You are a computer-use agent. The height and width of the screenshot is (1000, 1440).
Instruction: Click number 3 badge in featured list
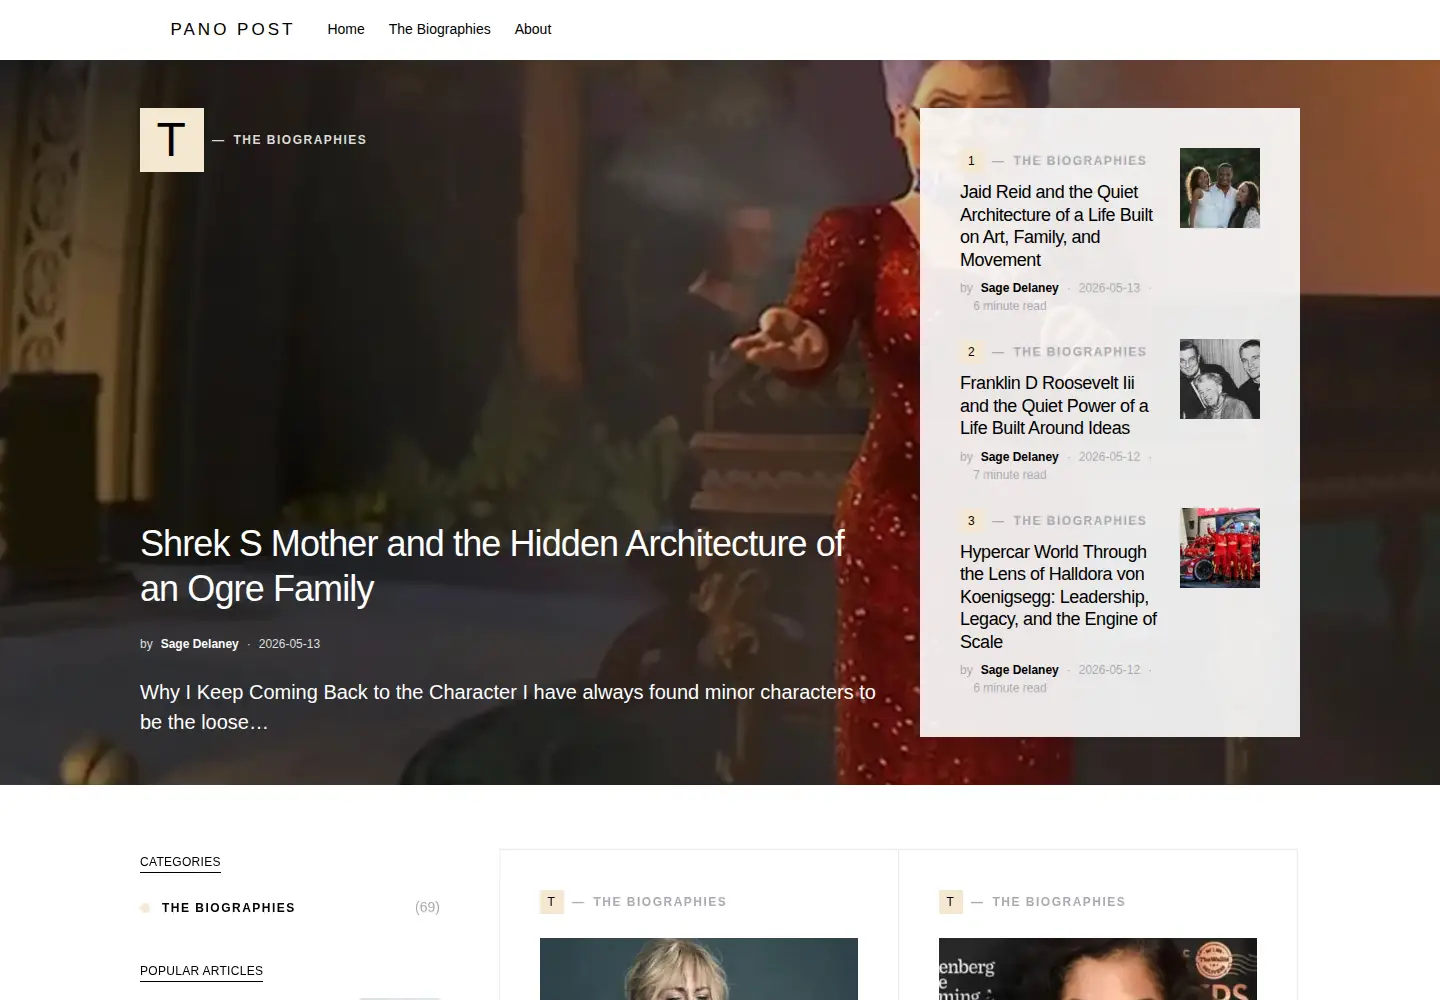pyautogui.click(x=971, y=521)
